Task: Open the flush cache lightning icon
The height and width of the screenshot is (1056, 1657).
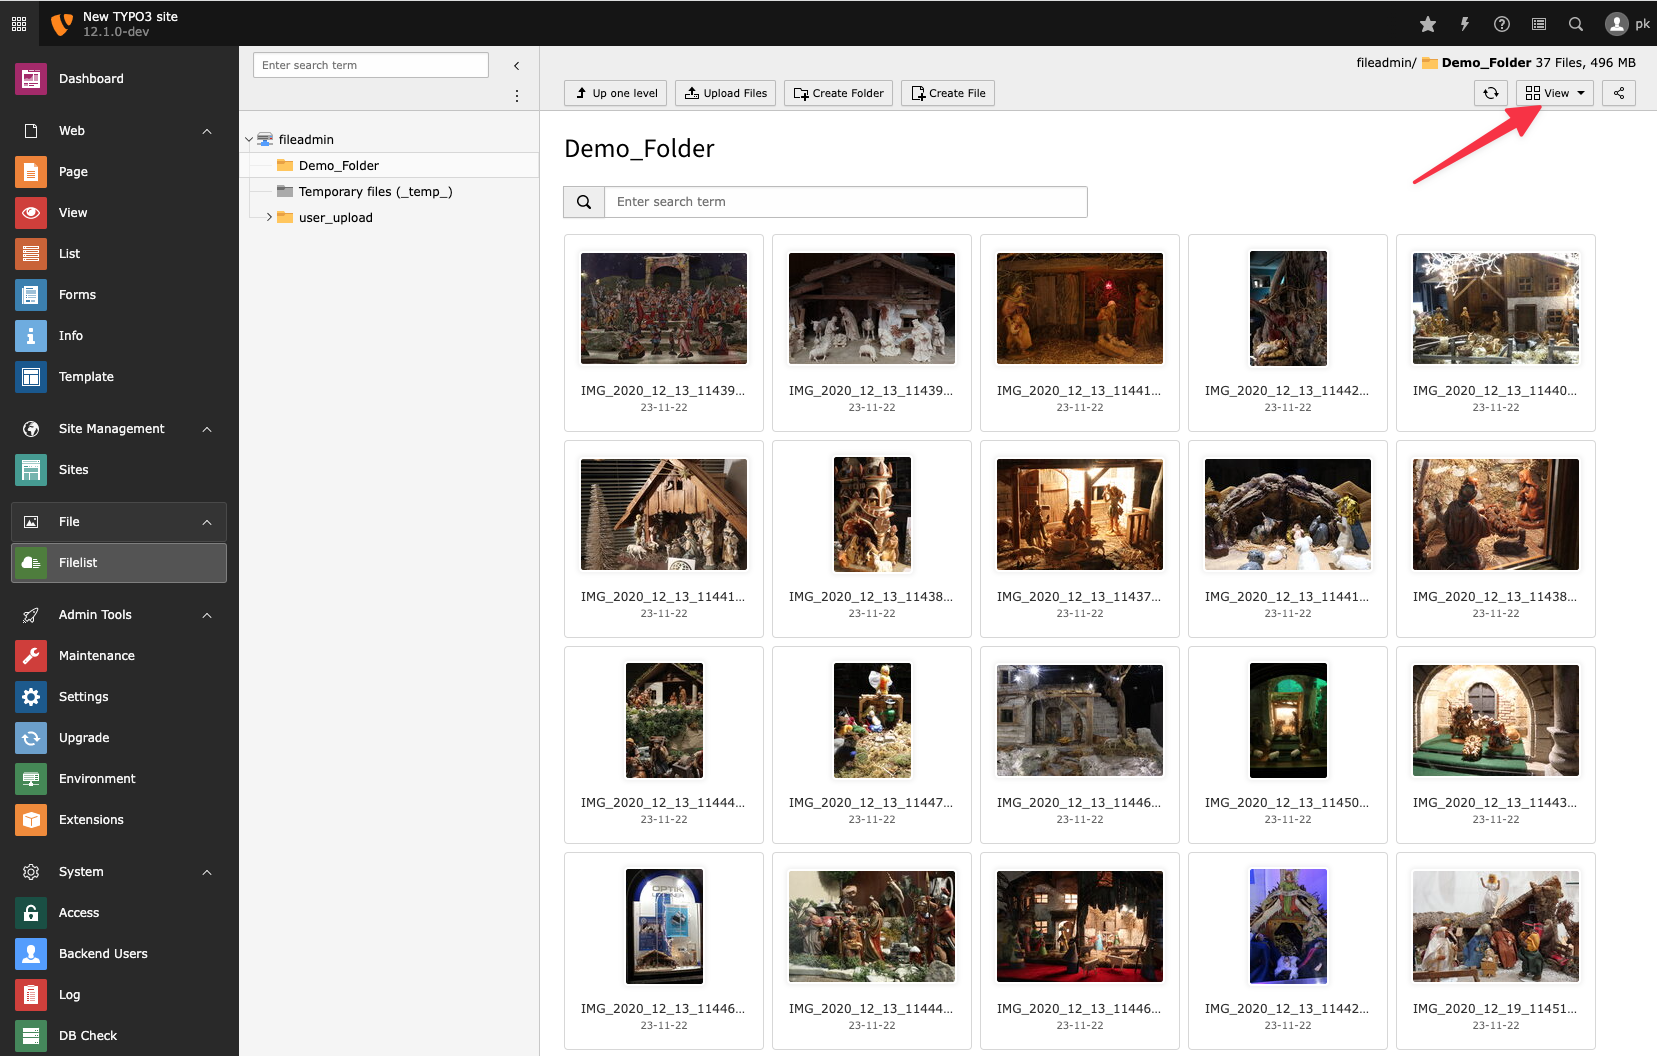Action: pos(1464,24)
